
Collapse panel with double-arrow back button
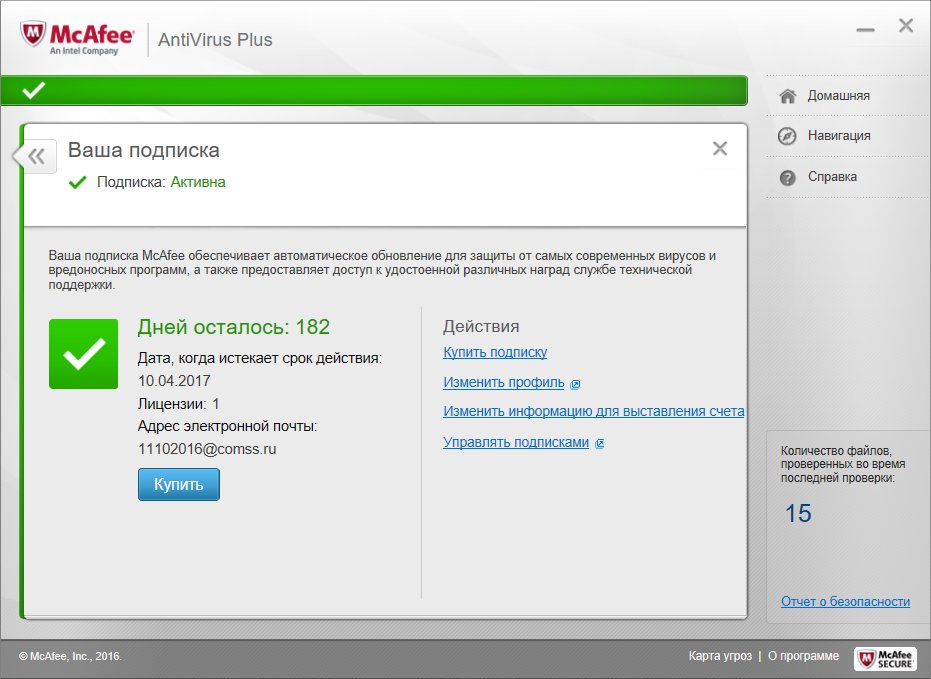34,157
